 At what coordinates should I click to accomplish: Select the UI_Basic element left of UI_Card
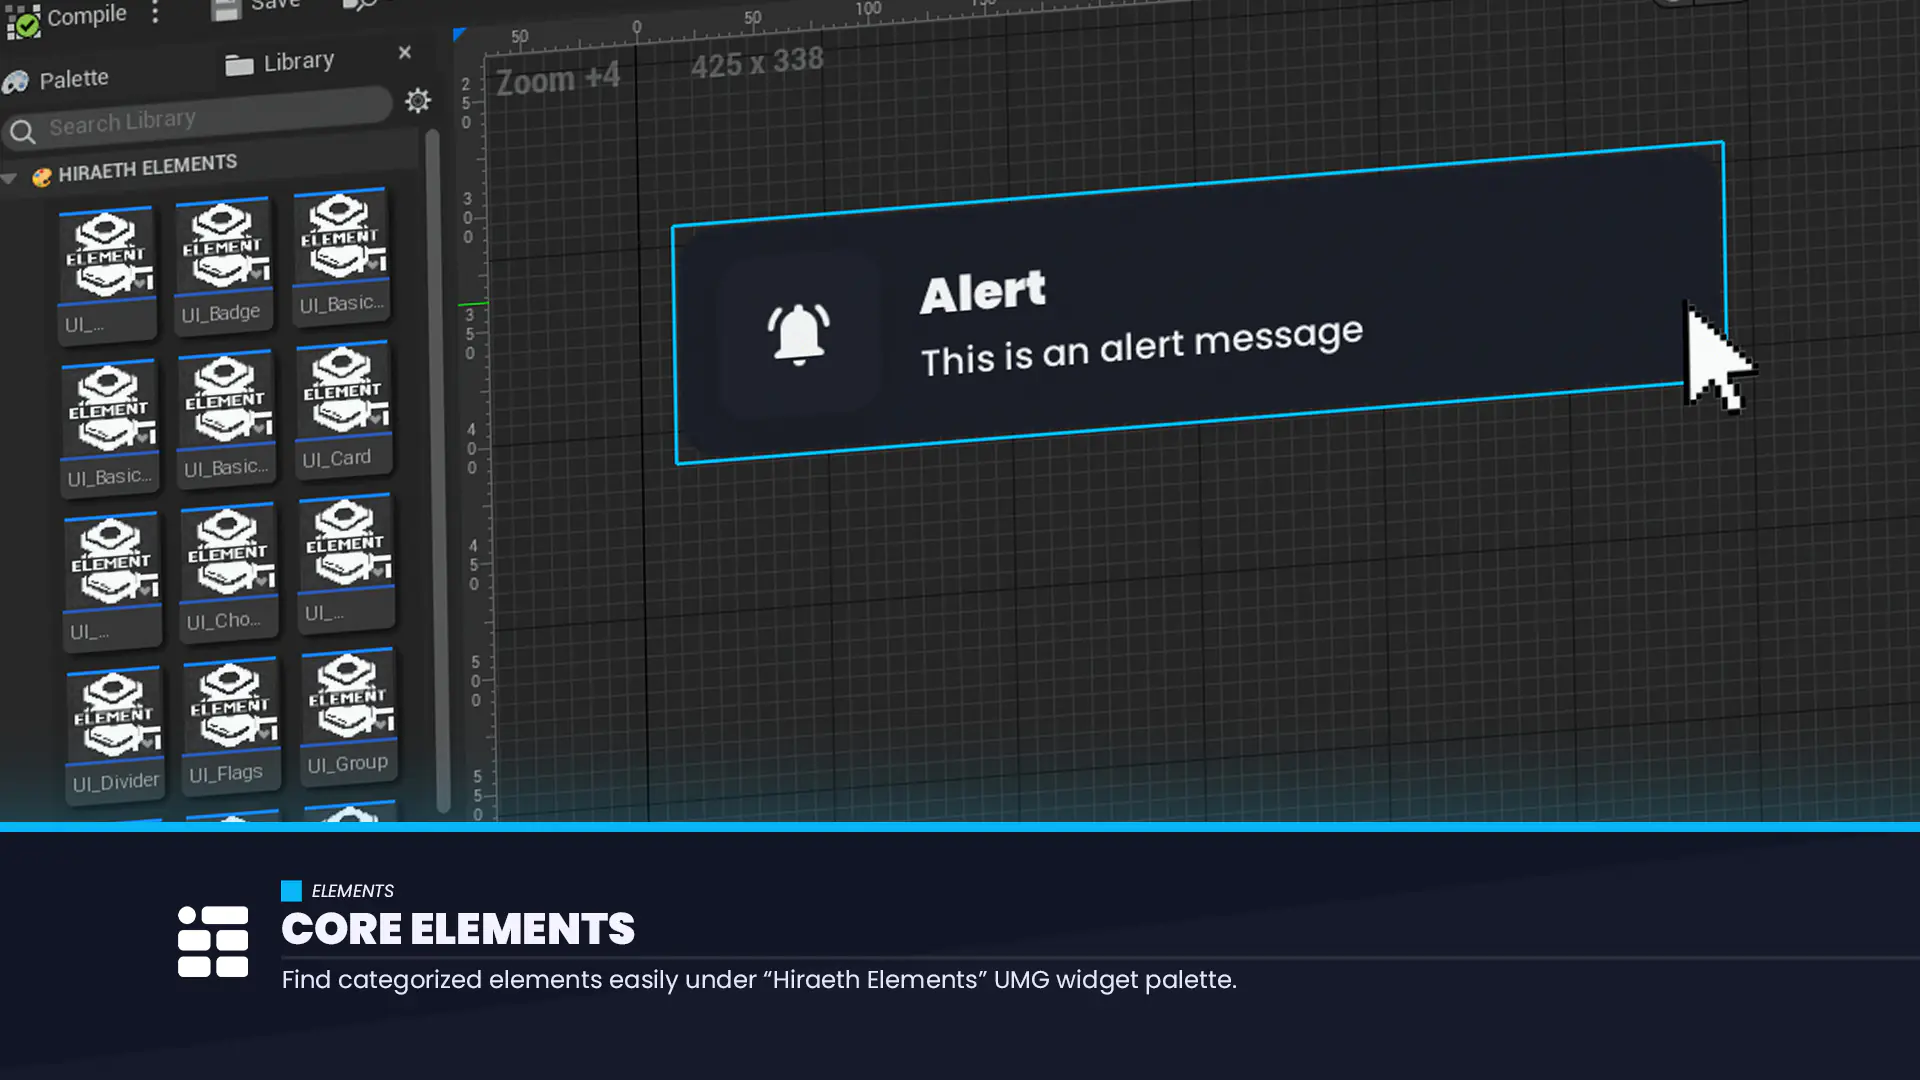coord(225,418)
